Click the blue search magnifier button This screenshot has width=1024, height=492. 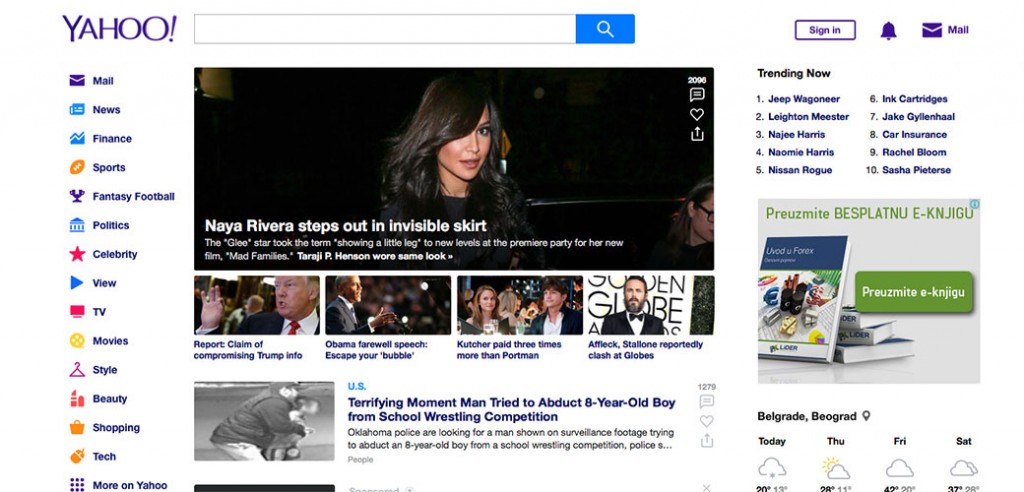click(x=605, y=29)
